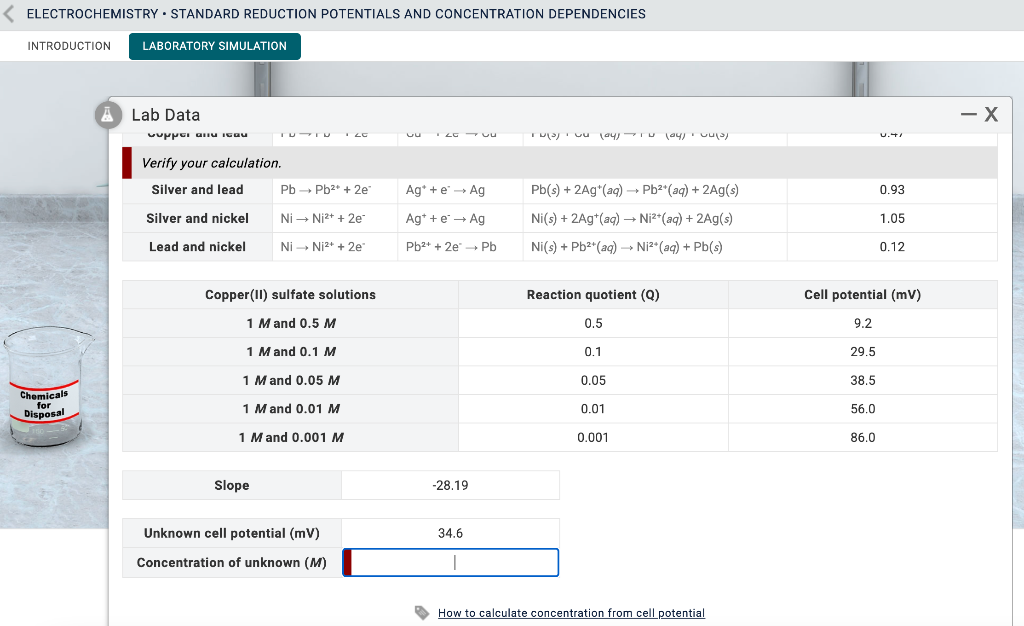Click the 'Lead and nickel' row label

point(197,247)
